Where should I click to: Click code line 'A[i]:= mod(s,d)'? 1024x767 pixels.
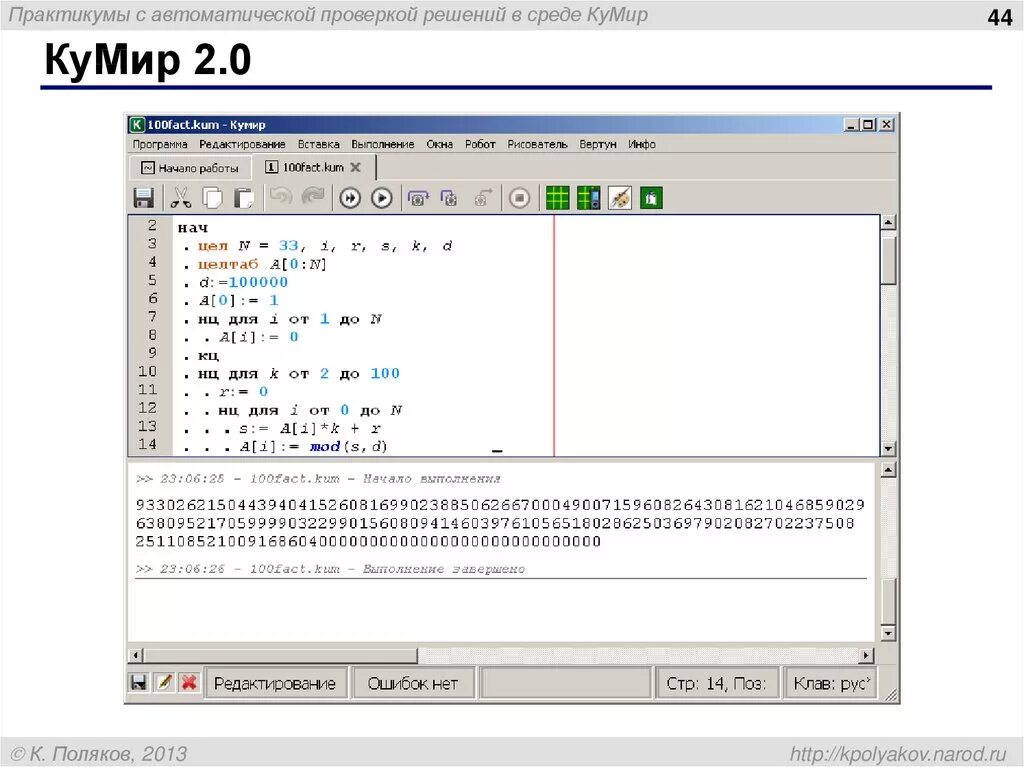(x=313, y=447)
